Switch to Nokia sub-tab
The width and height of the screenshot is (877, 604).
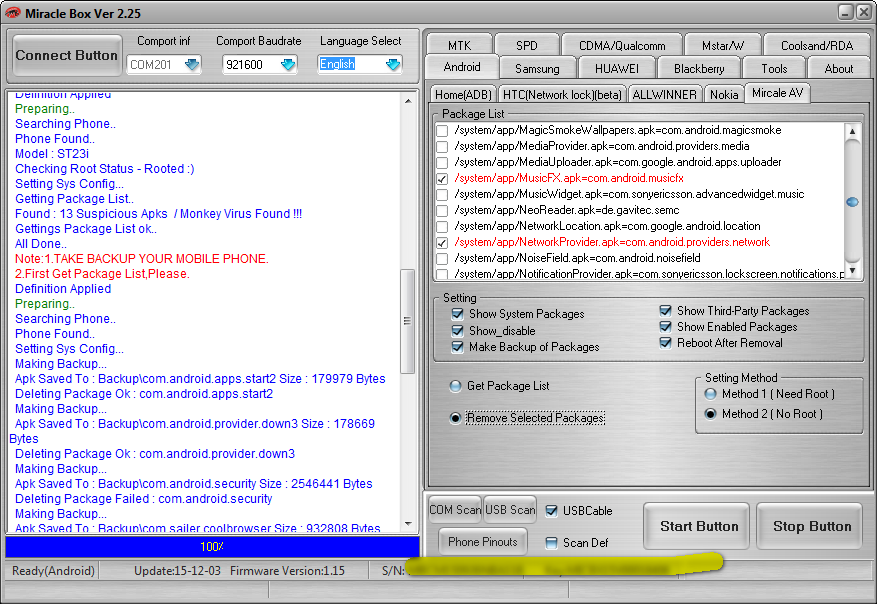coord(724,95)
